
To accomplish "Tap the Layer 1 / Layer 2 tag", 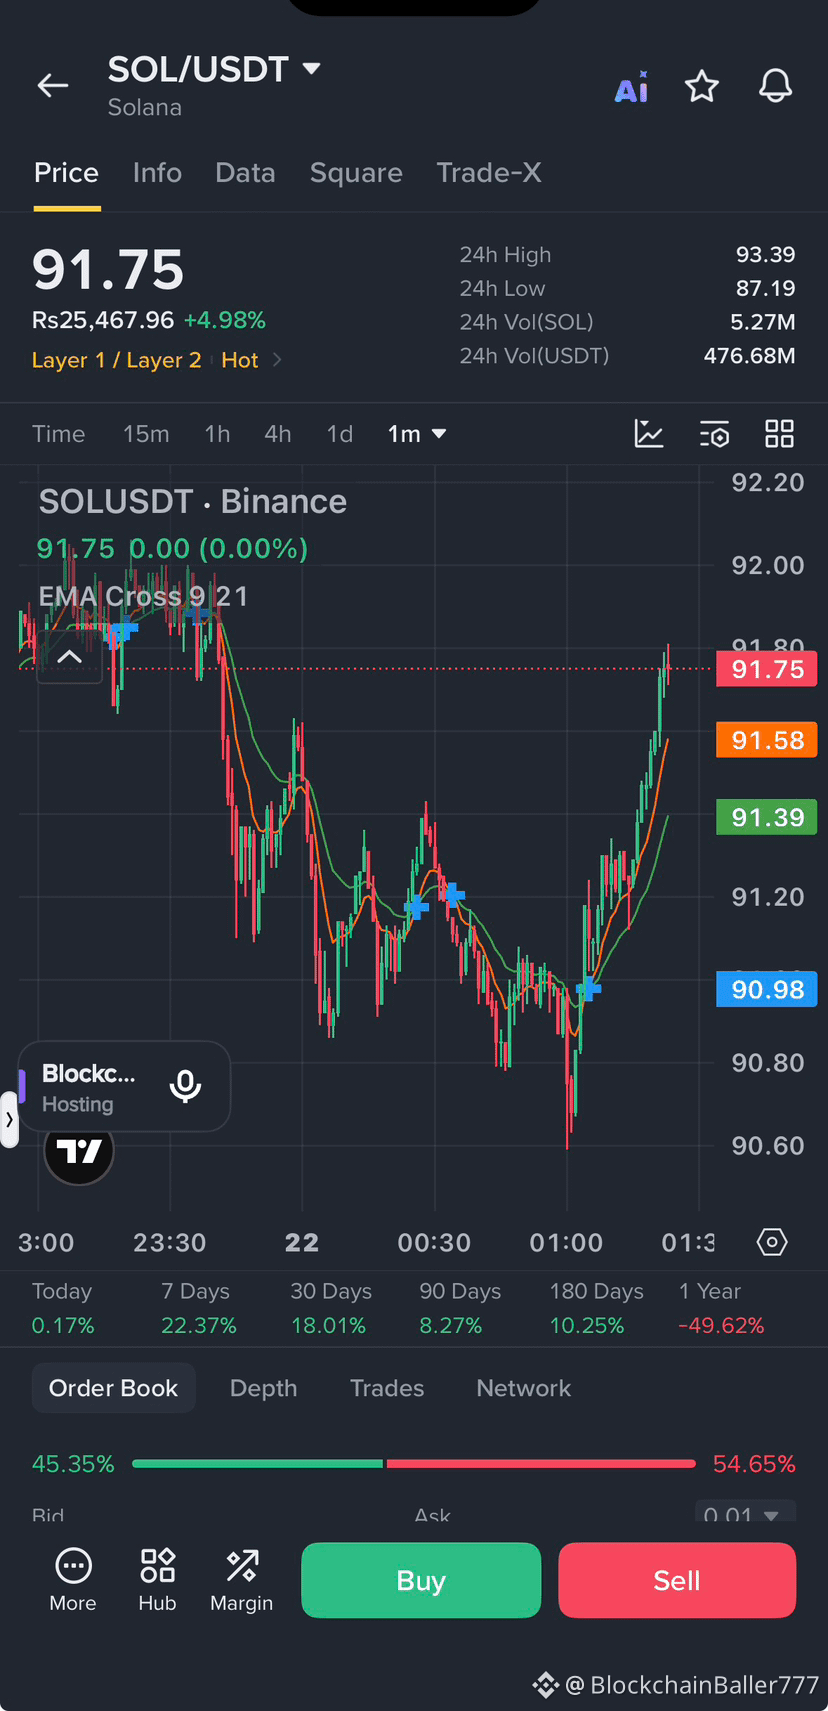I will tap(116, 360).
